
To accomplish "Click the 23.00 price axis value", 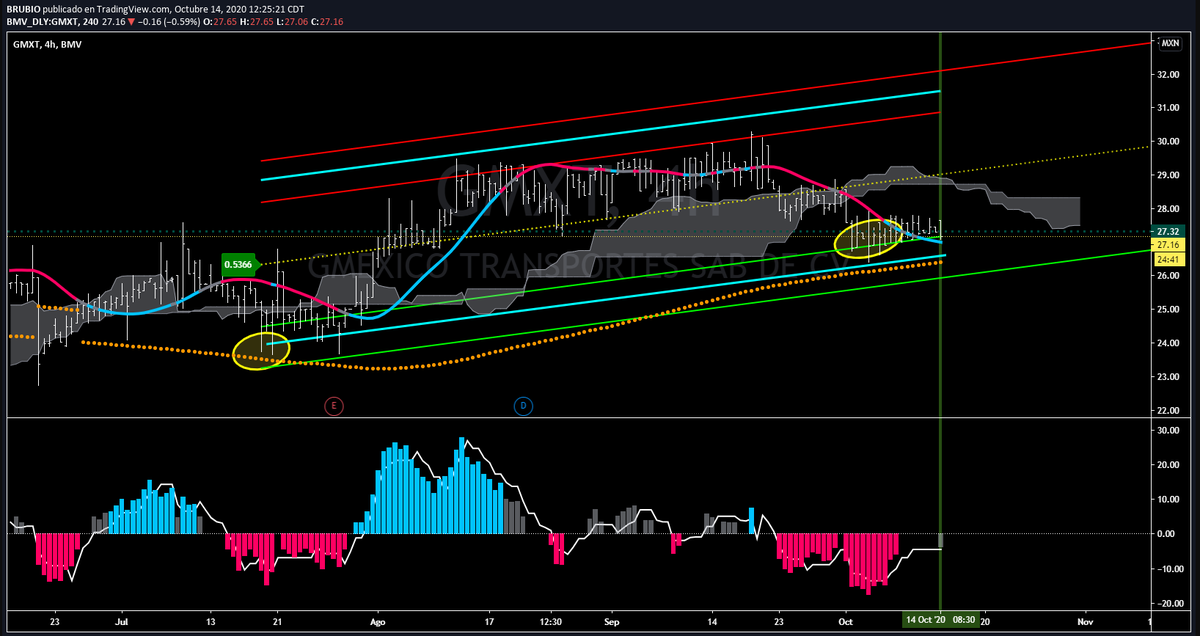I will pos(1169,377).
